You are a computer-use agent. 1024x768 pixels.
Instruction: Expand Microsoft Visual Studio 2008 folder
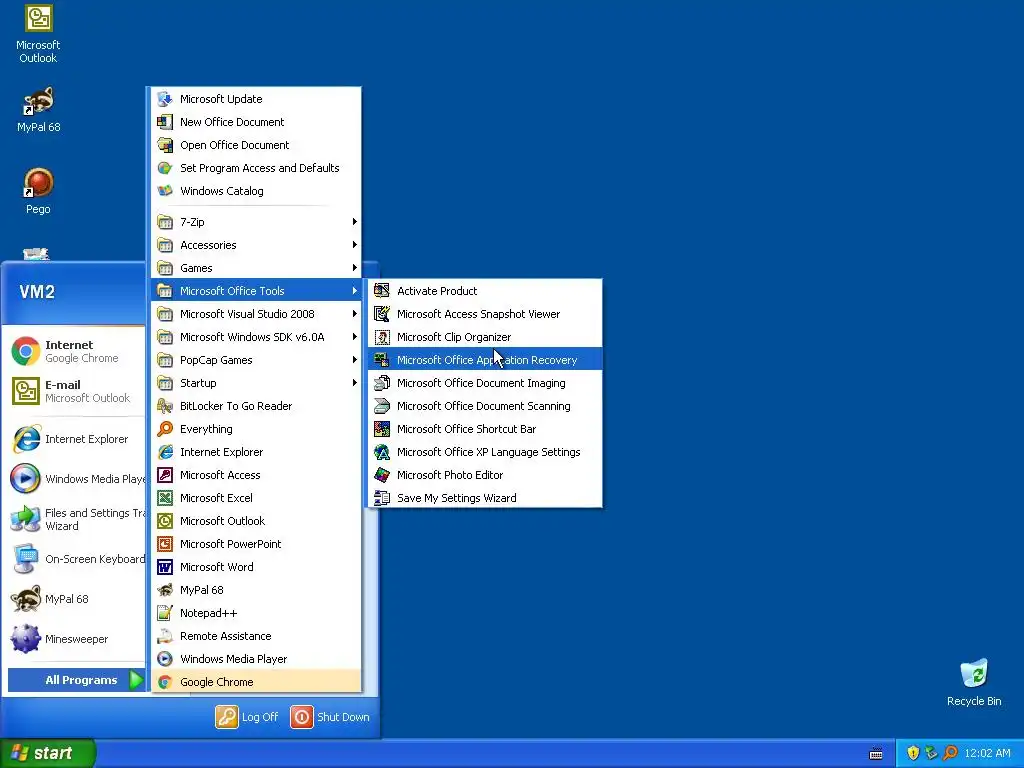[256, 314]
